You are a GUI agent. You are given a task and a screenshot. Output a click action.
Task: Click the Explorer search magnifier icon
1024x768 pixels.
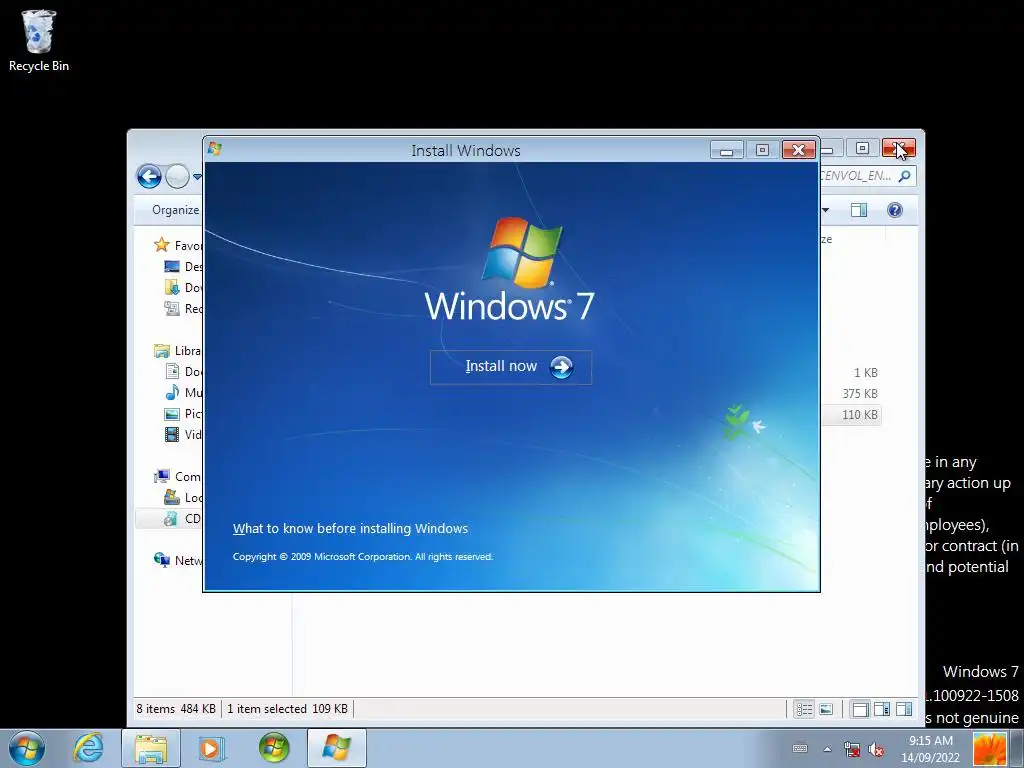(x=904, y=176)
